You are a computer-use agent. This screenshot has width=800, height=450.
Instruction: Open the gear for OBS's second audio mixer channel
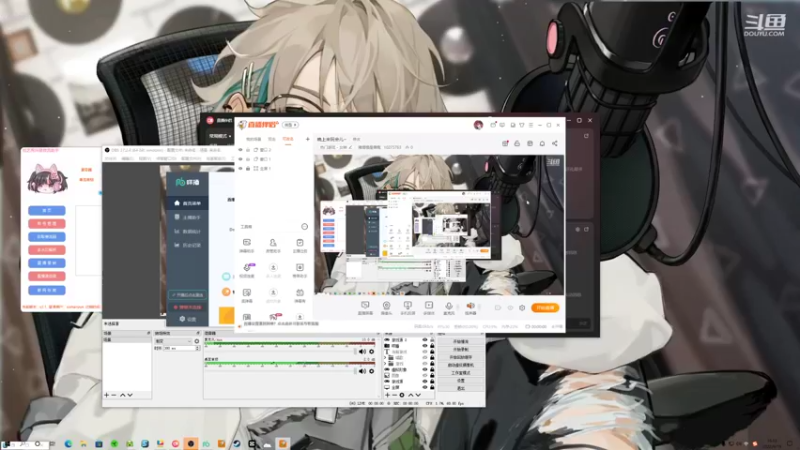[371, 371]
